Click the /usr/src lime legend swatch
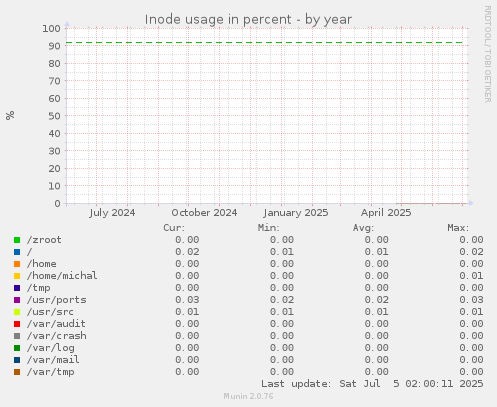 pyautogui.click(x=17, y=312)
